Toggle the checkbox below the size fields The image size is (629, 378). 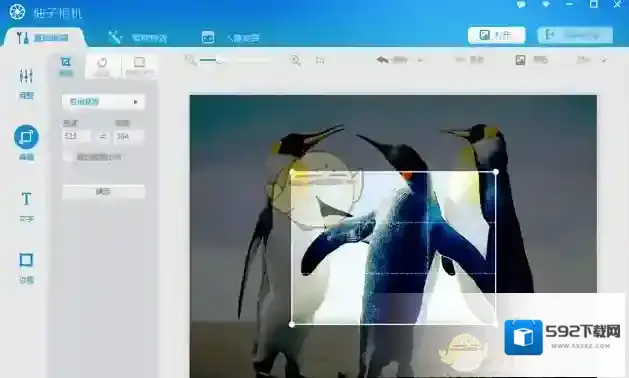(x=69, y=157)
